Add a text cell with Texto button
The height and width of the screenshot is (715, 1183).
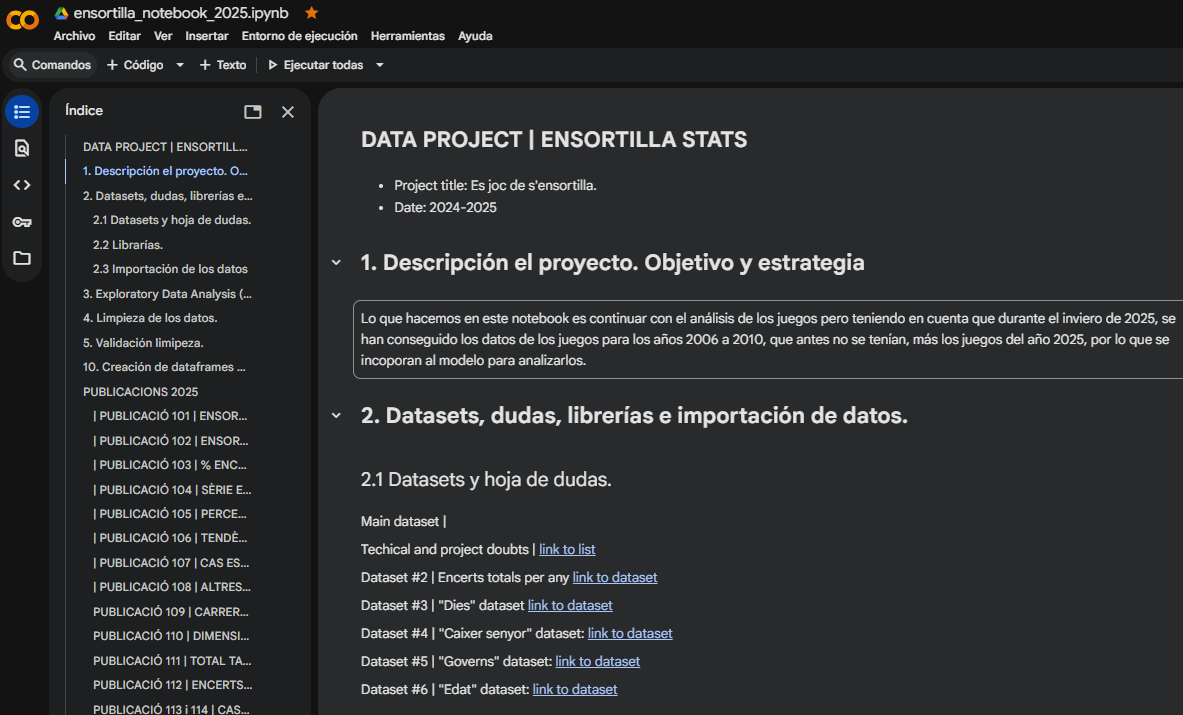(x=222, y=65)
